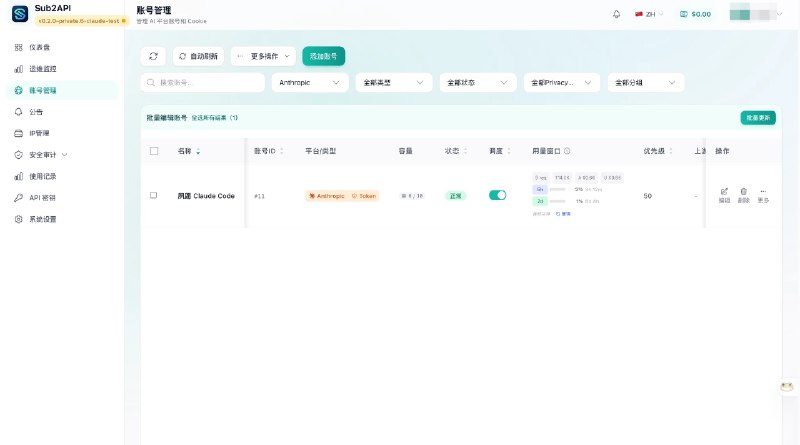Click the info icon next to 用量窗口
The height and width of the screenshot is (445, 800).
point(567,151)
